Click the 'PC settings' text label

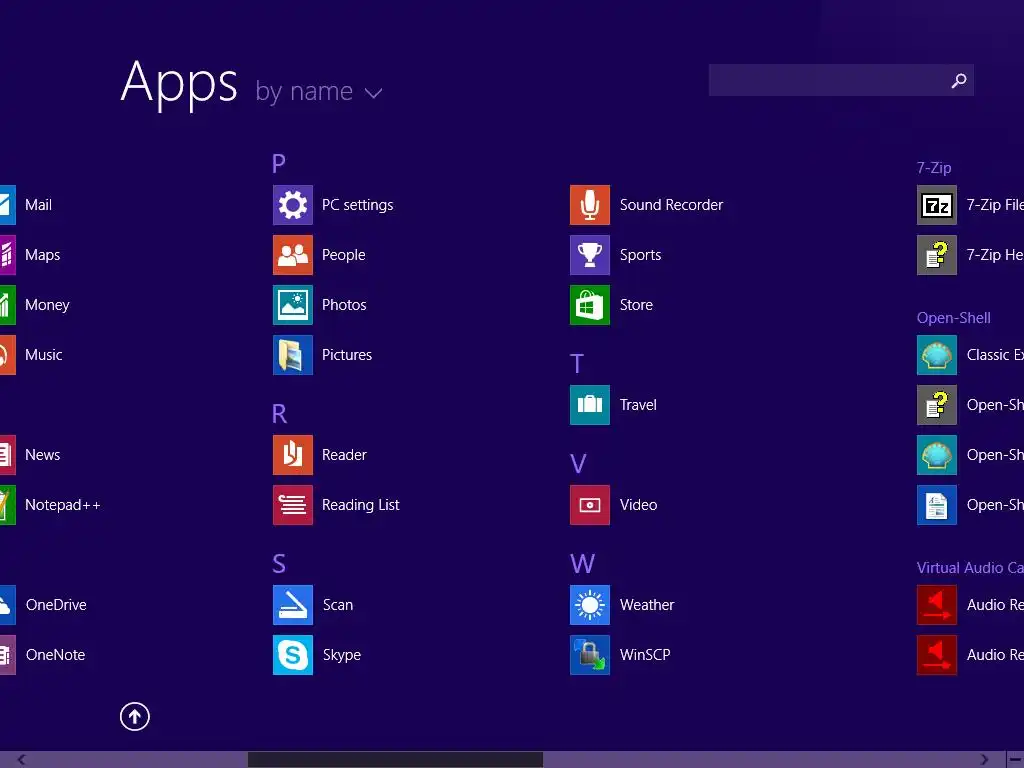(357, 205)
